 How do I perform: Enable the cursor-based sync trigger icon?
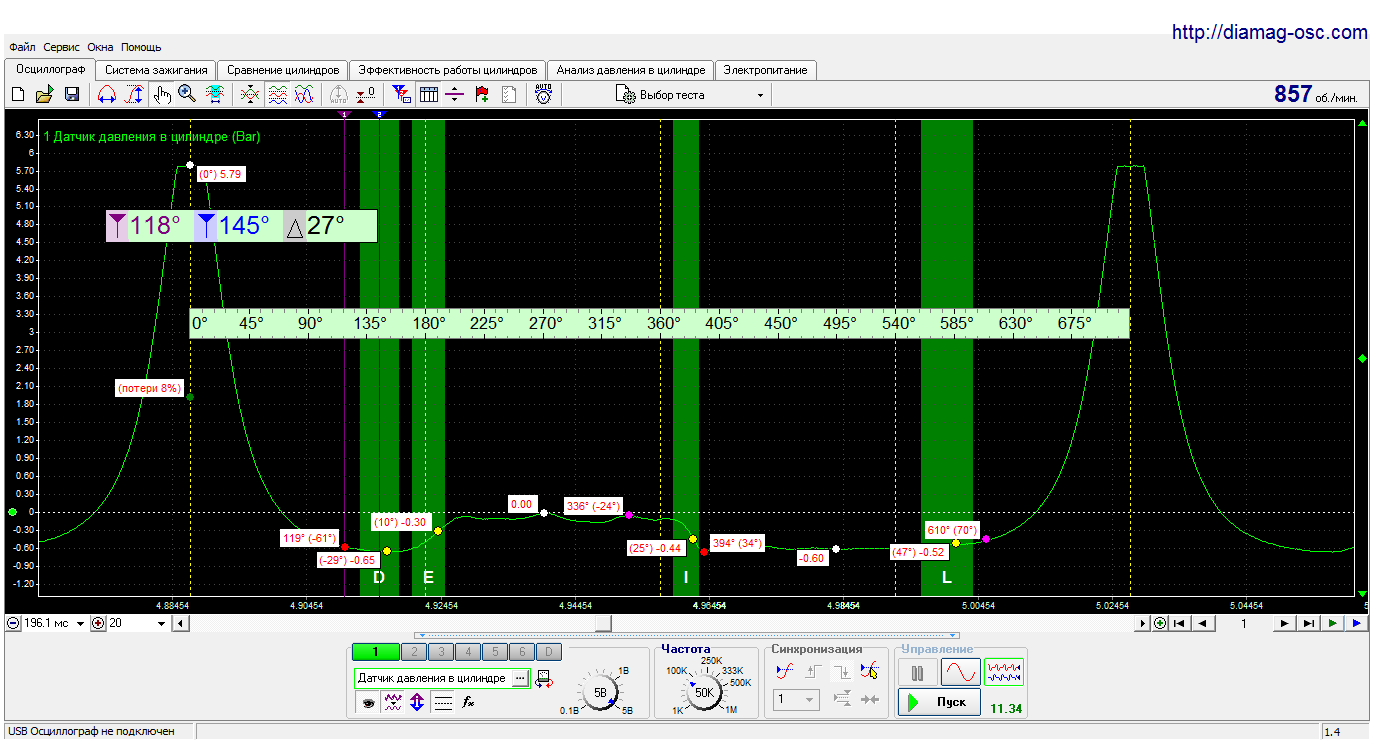(x=869, y=671)
